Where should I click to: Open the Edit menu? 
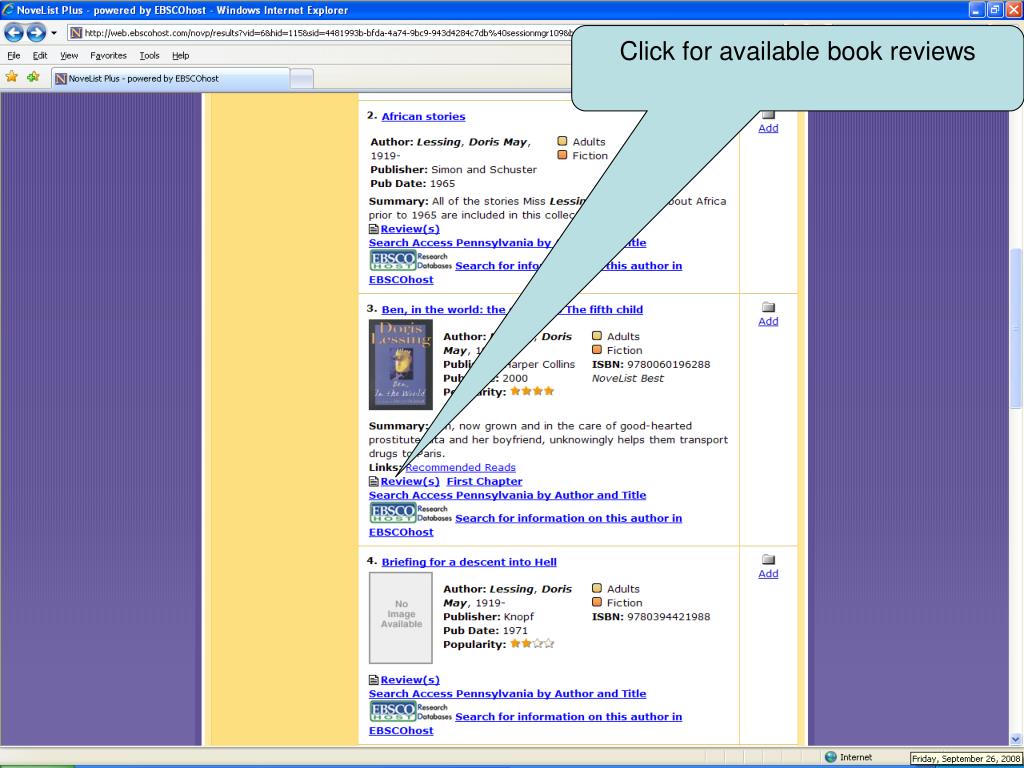click(40, 56)
